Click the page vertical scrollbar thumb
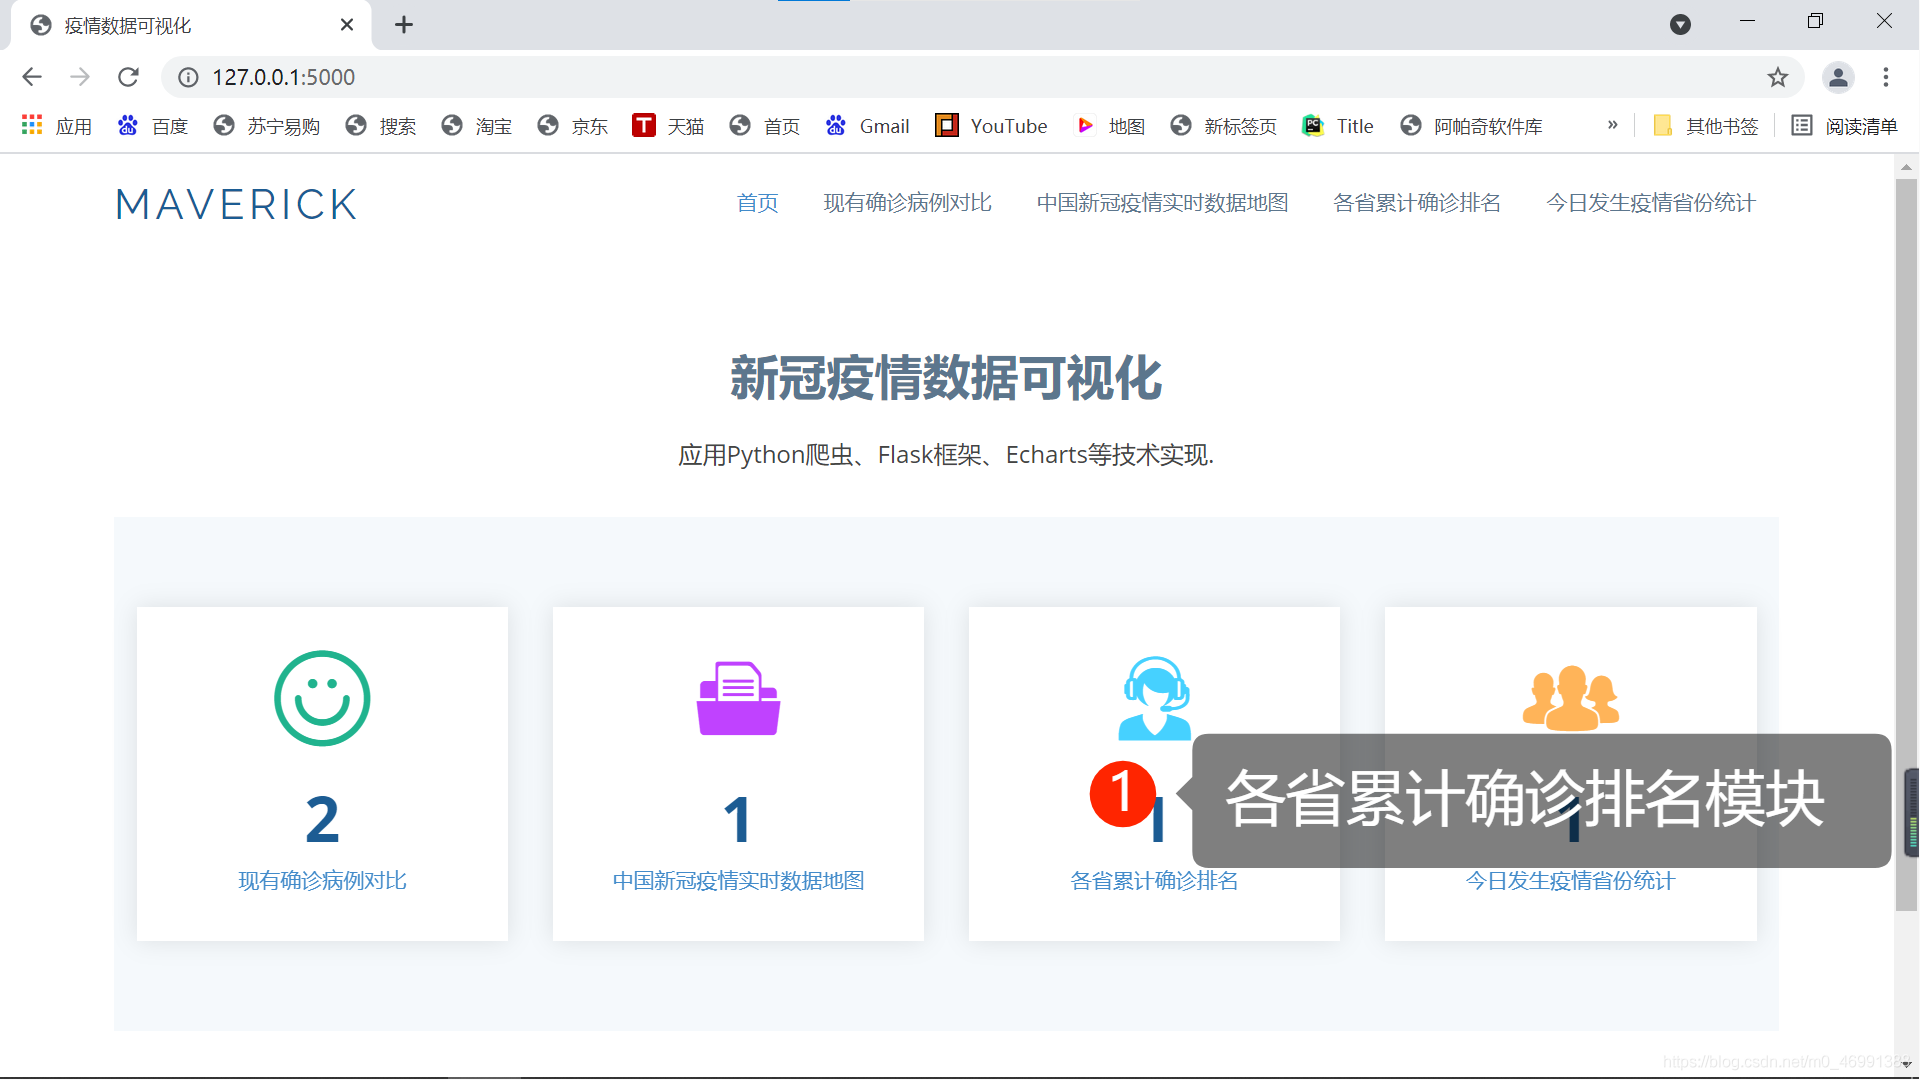1920x1080 pixels. [1906, 545]
